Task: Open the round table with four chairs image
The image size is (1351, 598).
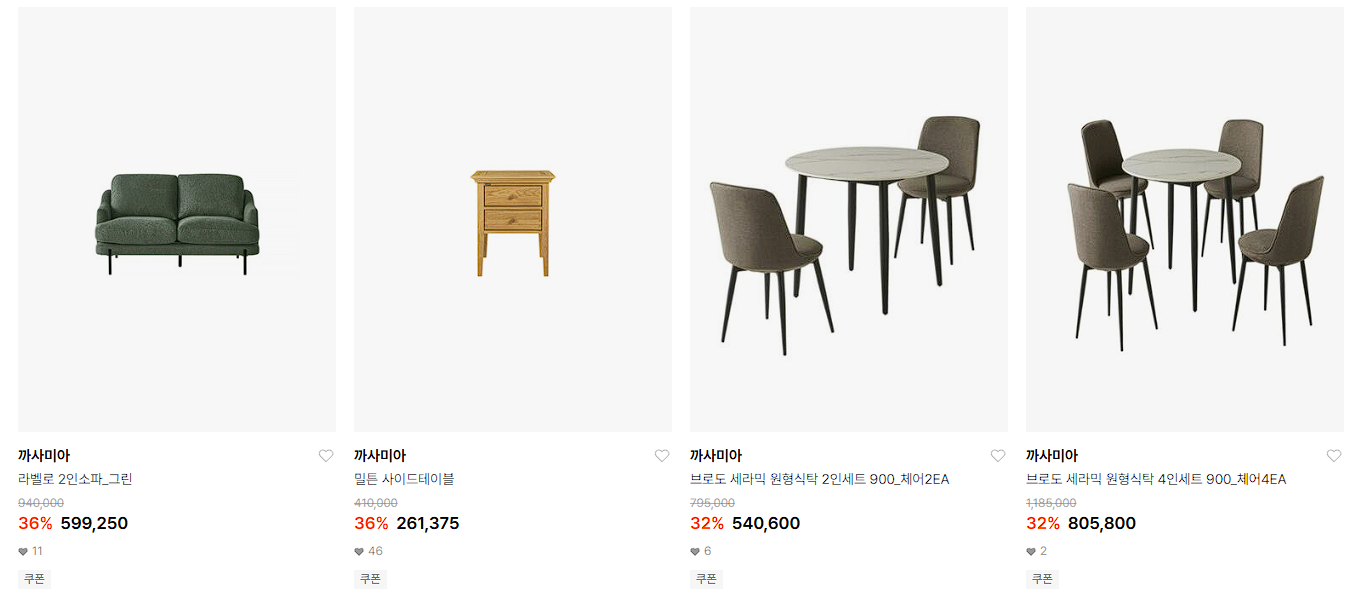Action: click(x=1185, y=220)
